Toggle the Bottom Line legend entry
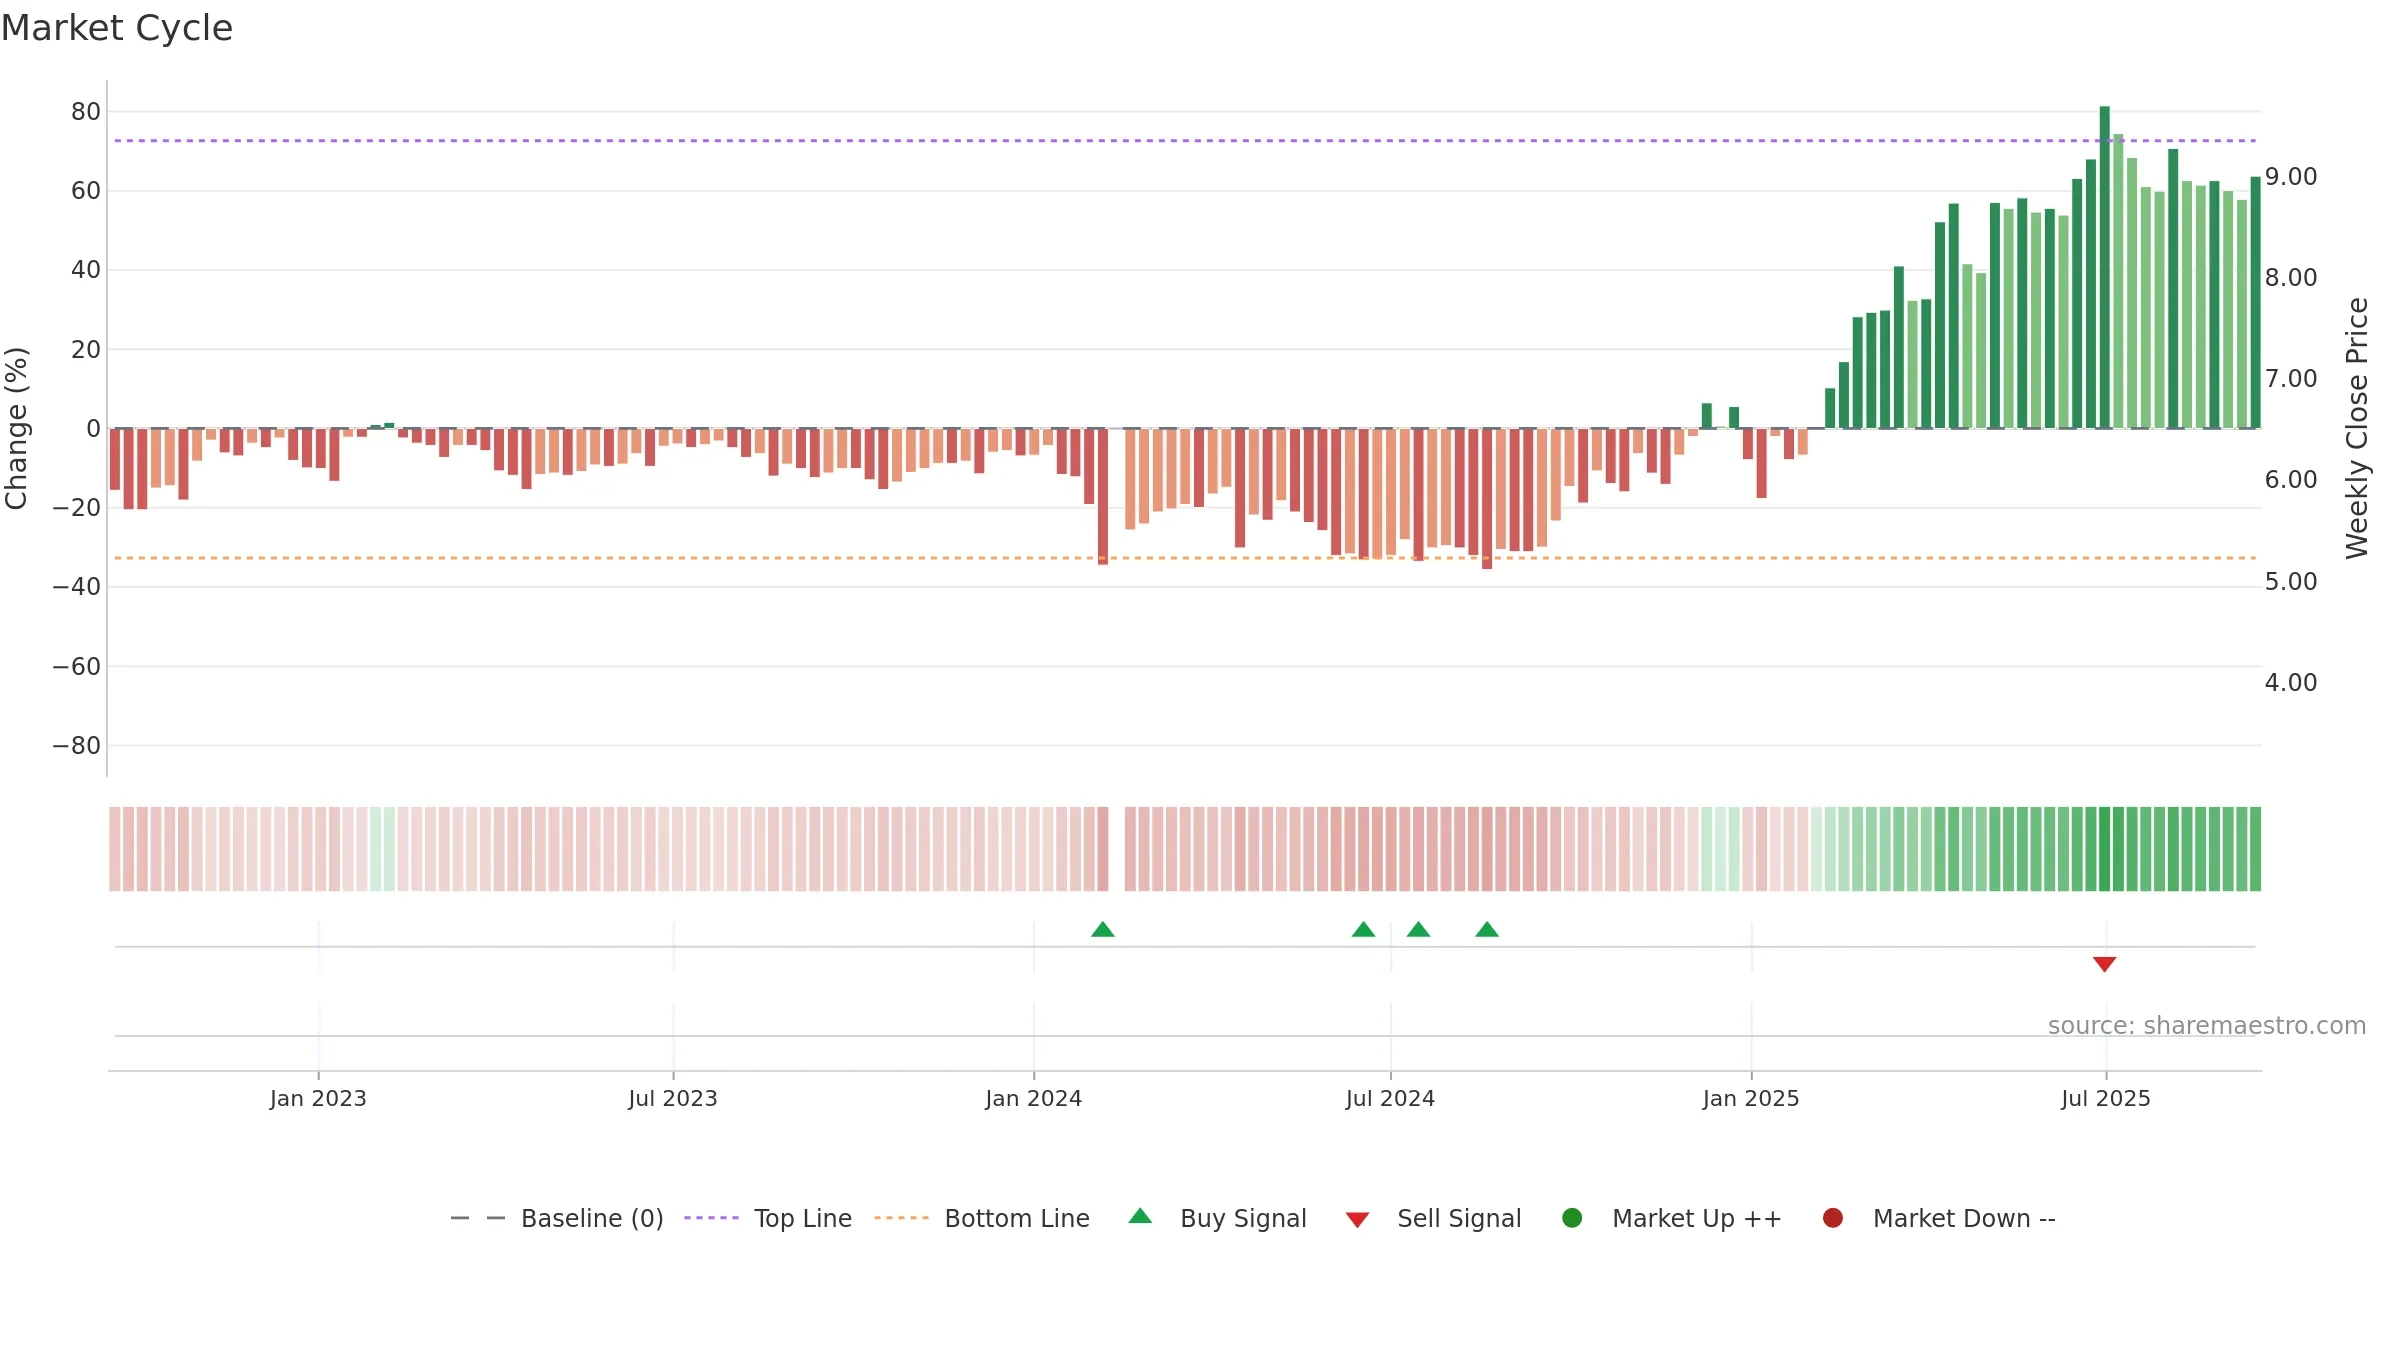Viewport: 2400px width, 1350px height. click(982, 1218)
